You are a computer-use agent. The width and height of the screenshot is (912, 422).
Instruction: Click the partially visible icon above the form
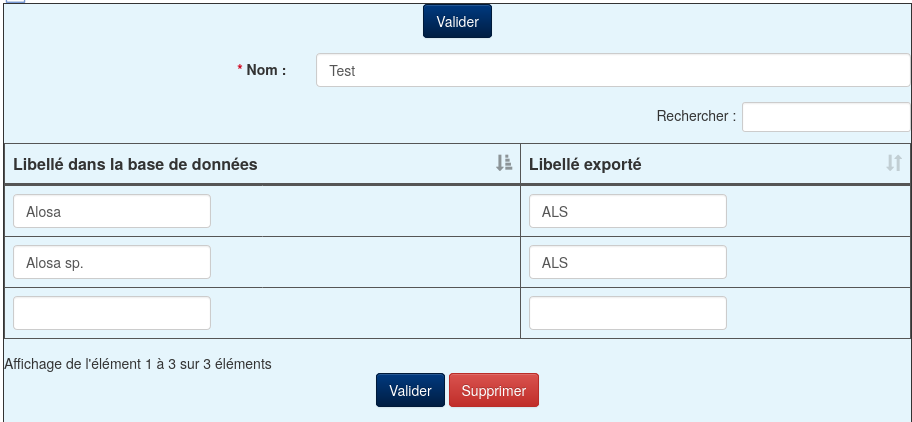(x=16, y=1)
